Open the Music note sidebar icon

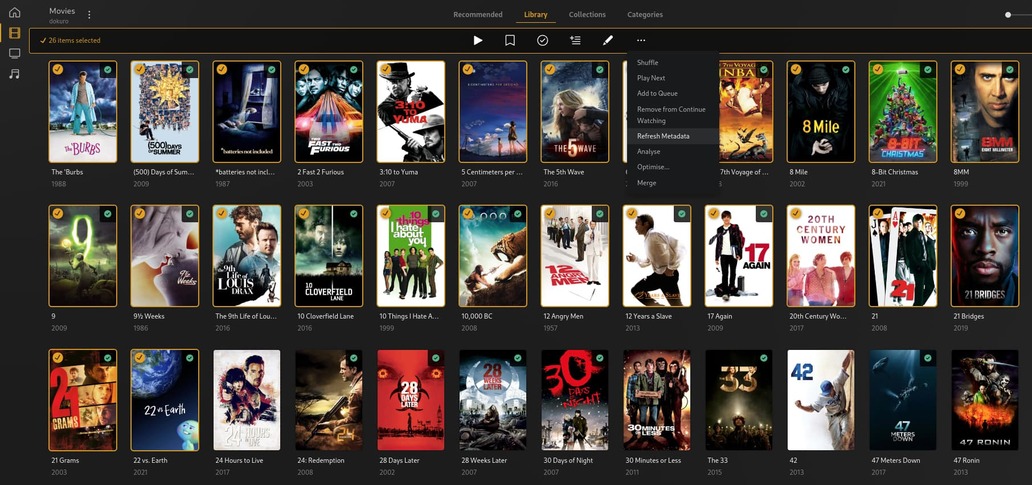[14, 74]
